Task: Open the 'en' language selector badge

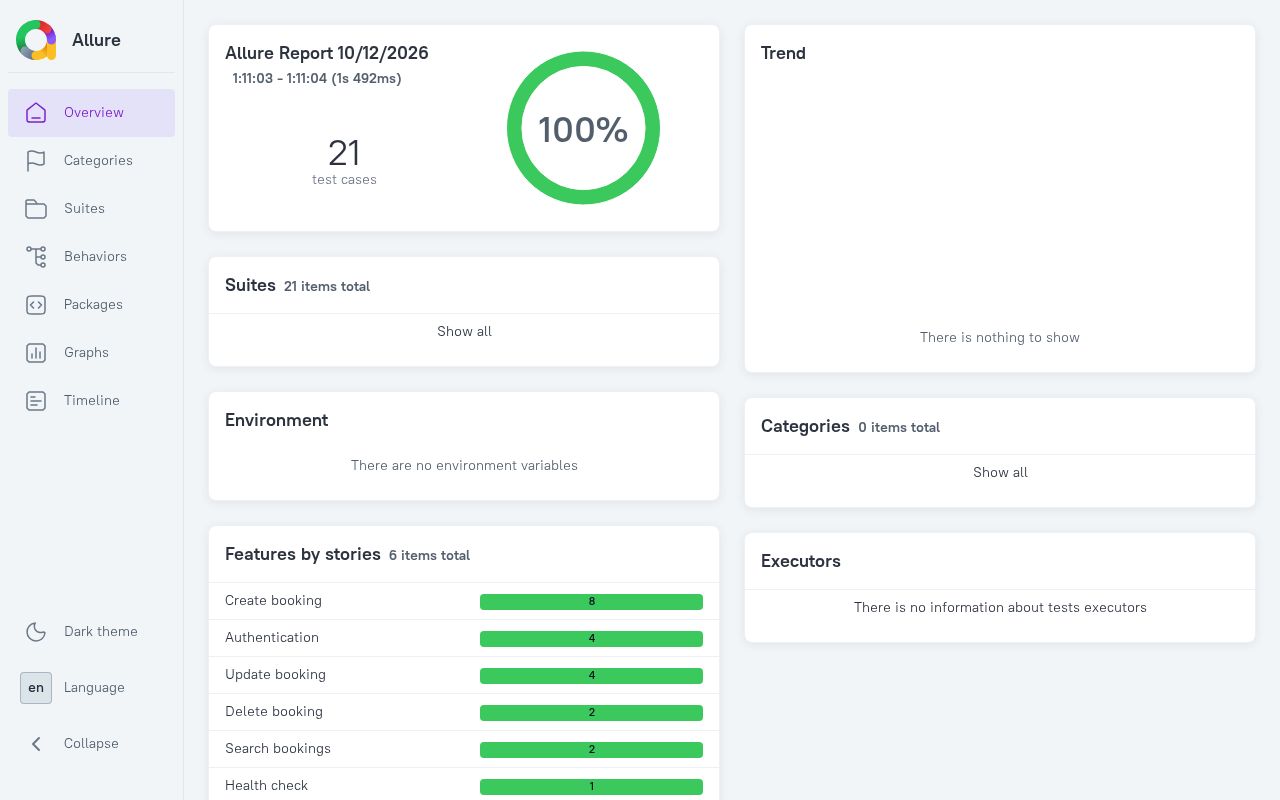Action: (36, 688)
